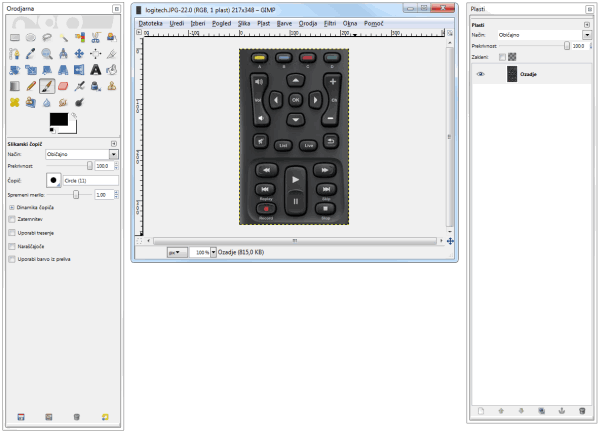Select the Move tool
The image size is (600, 432).
coord(80,54)
